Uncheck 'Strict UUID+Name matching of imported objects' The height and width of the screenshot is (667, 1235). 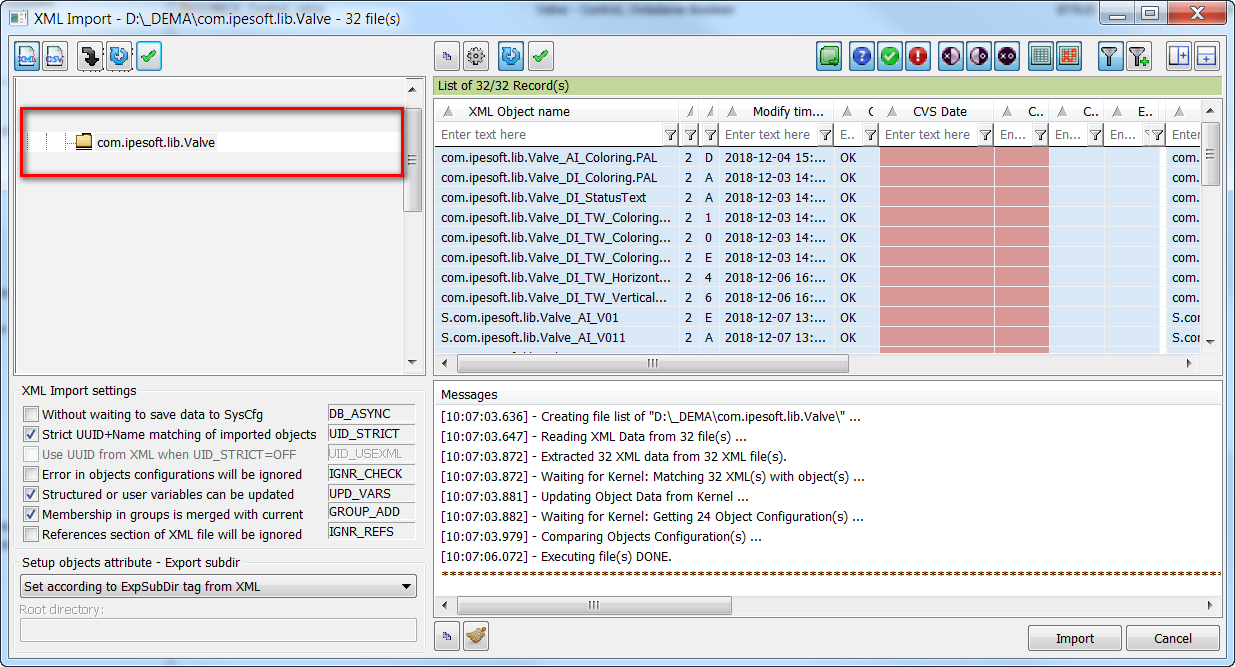[x=32, y=434]
